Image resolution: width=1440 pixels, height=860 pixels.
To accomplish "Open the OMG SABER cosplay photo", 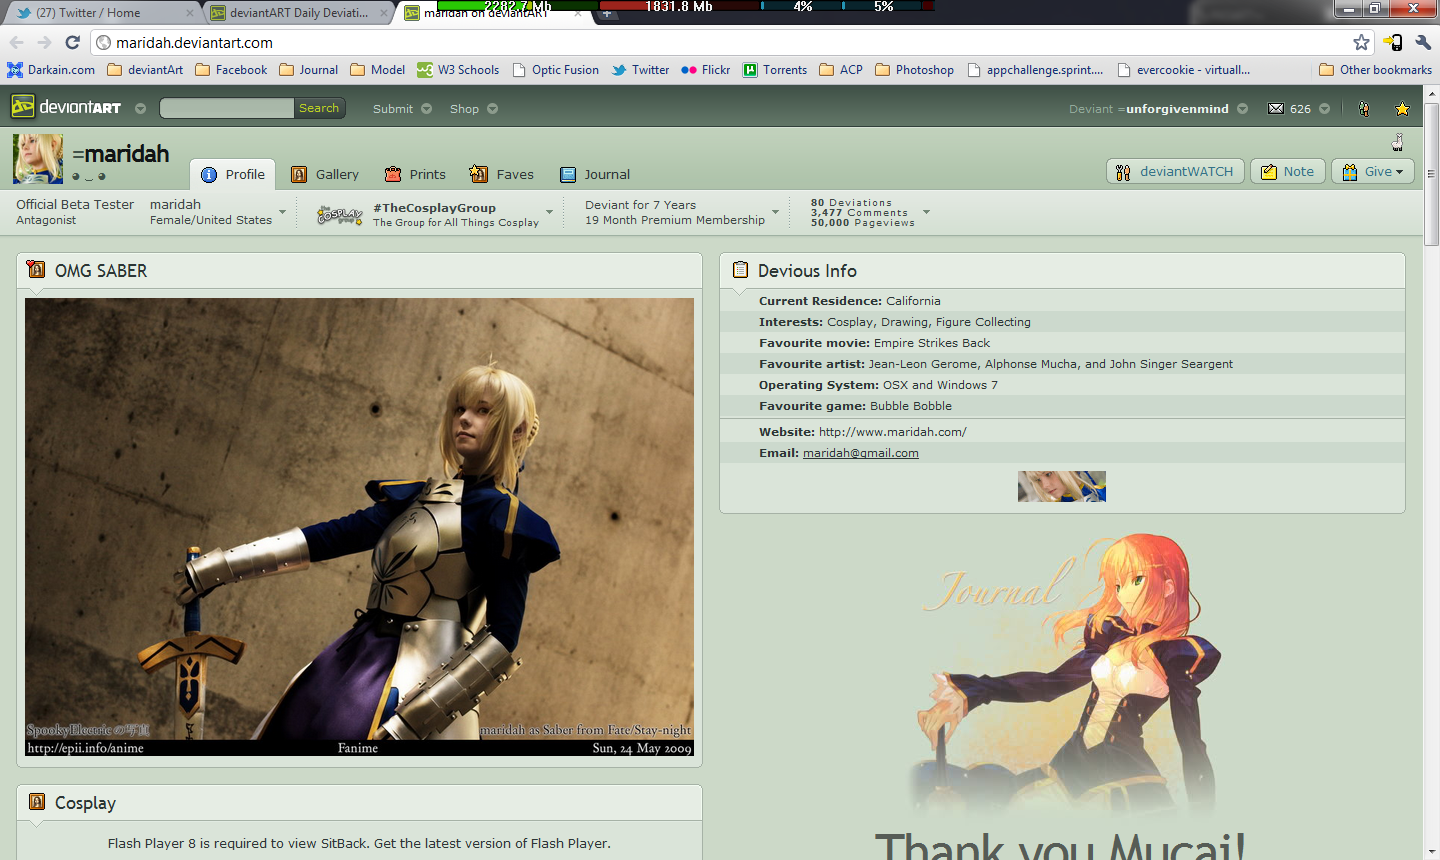I will point(359,520).
